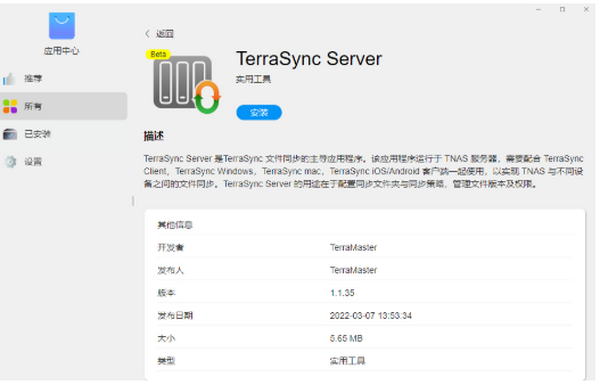Maximize the App Center window

tap(562, 9)
